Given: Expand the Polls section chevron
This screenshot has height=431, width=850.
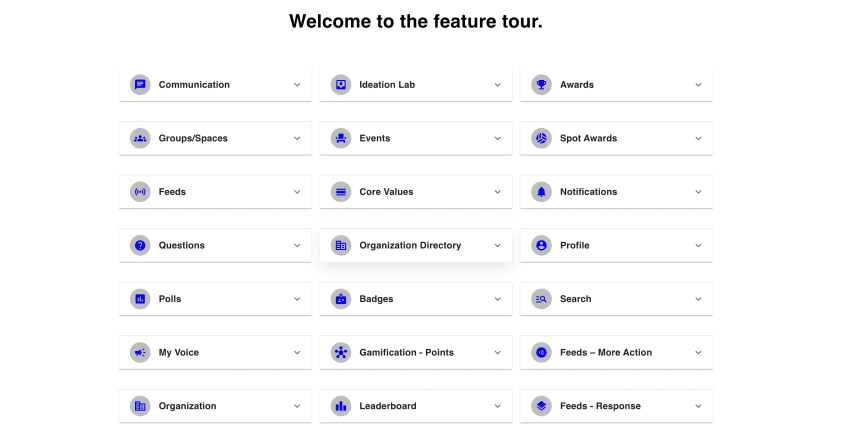Looking at the screenshot, I should (297, 299).
